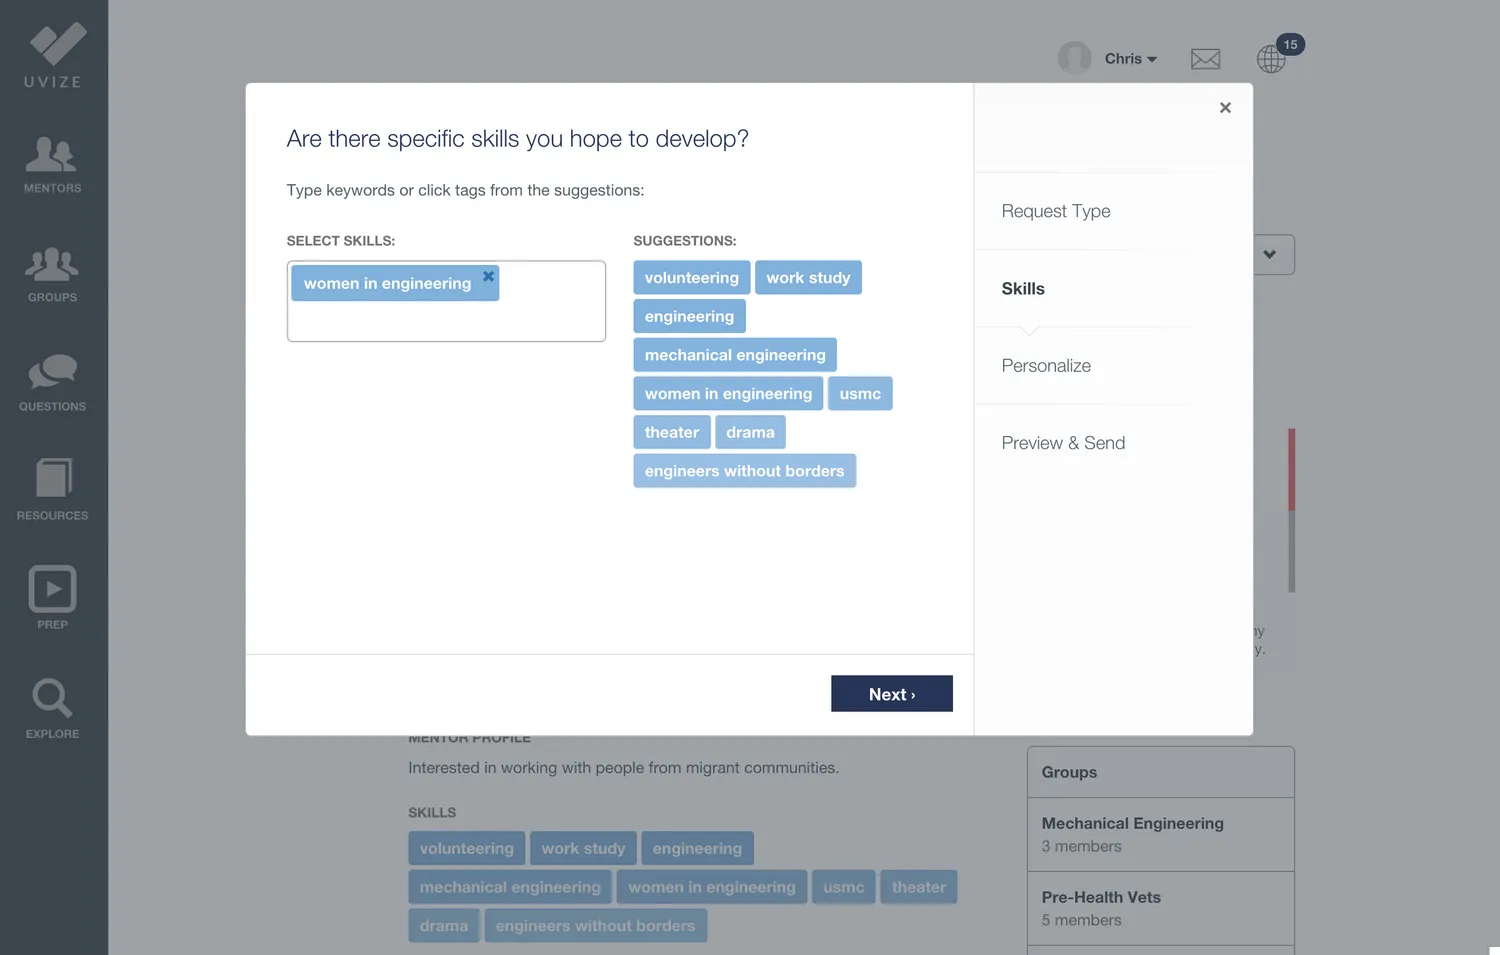
Task: Open the Groups sidebar icon
Action: pyautogui.click(x=52, y=274)
